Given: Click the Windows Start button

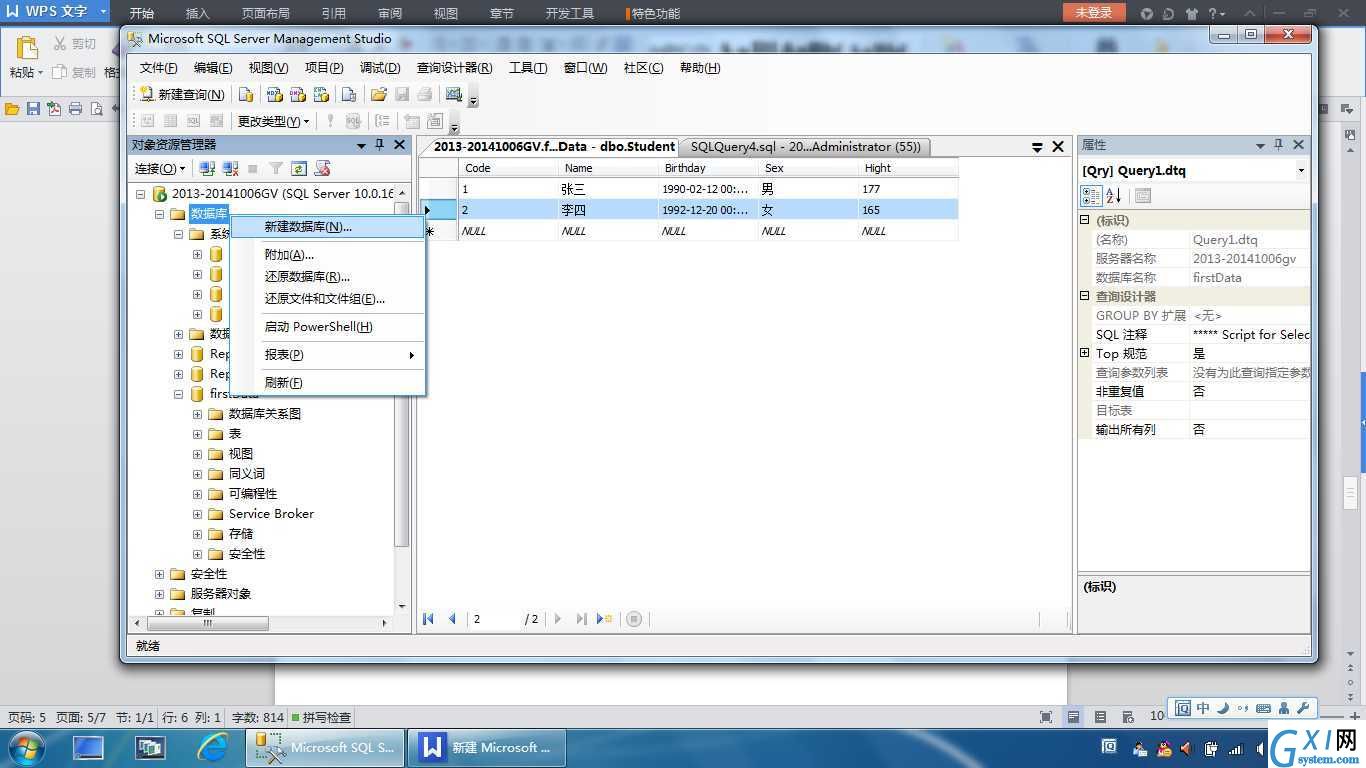Looking at the screenshot, I should 26,747.
